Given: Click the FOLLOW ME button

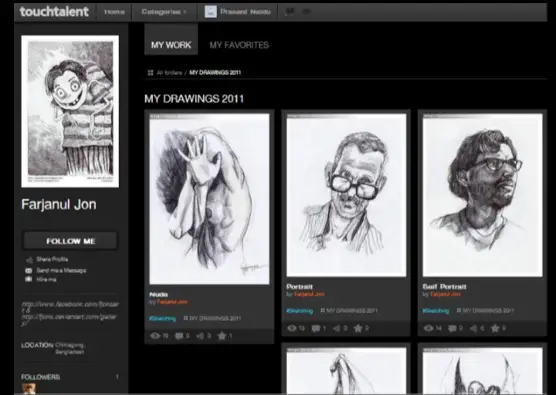Looking at the screenshot, I should coord(70,241).
